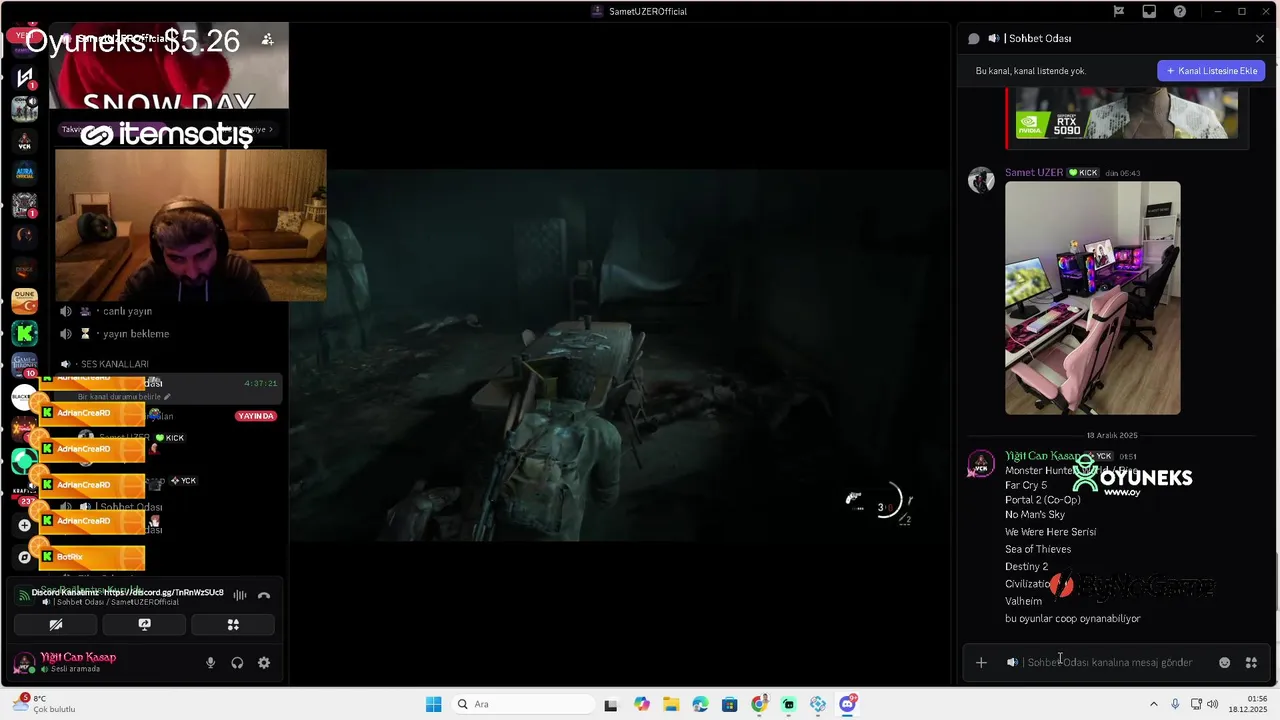Select the canlı yayın voice channel
The image size is (1280, 720).
click(127, 311)
